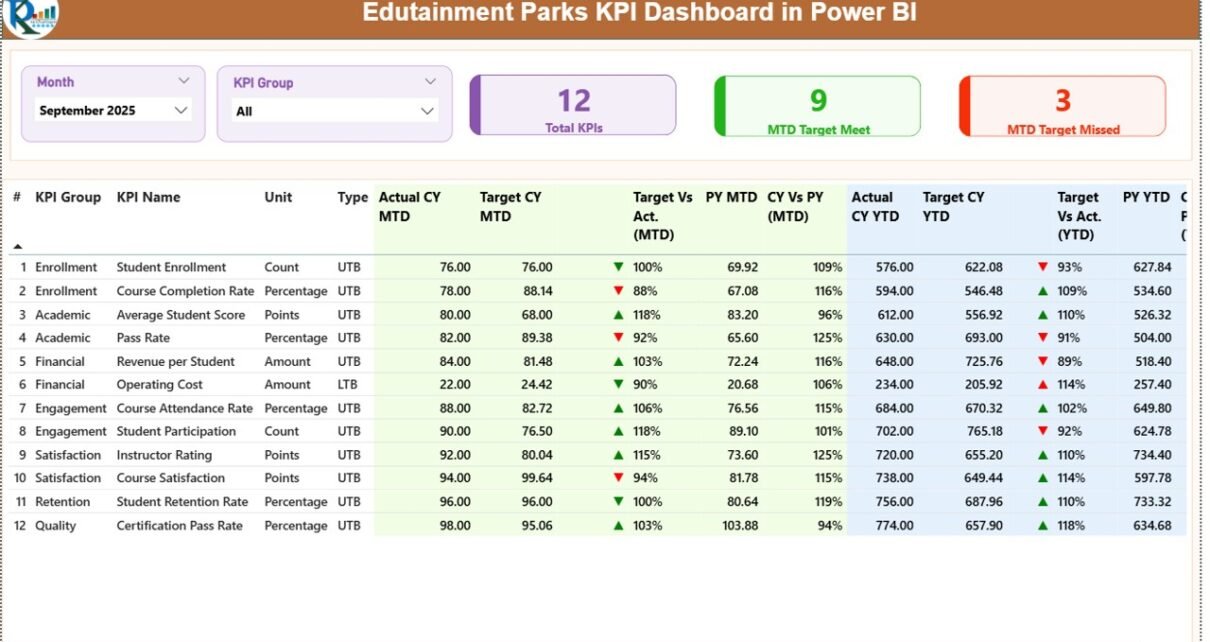Click the red YTD down arrow for Student Enrollment
This screenshot has height=642, width=1210.
[x=1043, y=268]
